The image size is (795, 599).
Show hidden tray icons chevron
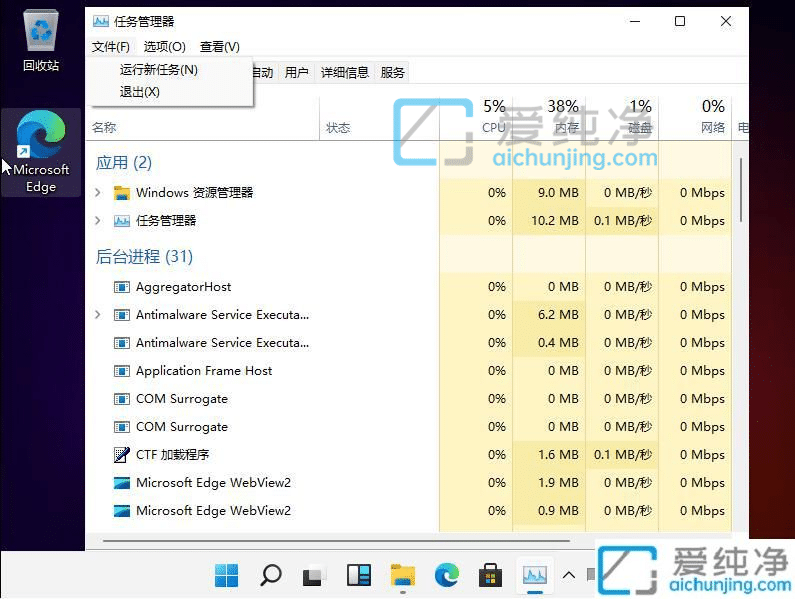tap(569, 575)
